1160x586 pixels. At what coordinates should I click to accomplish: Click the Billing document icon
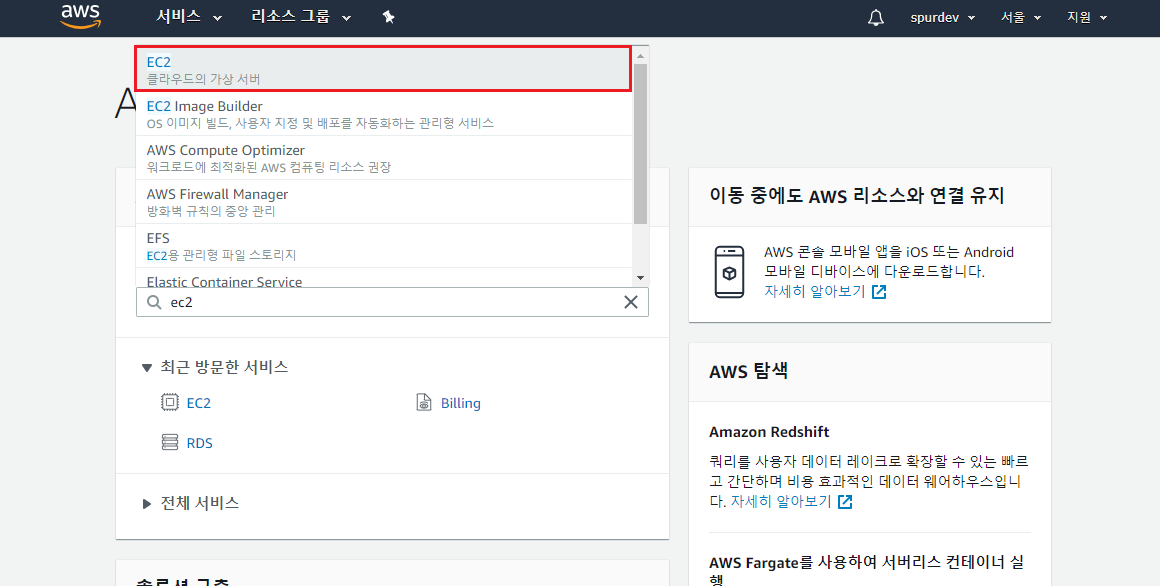tap(424, 403)
